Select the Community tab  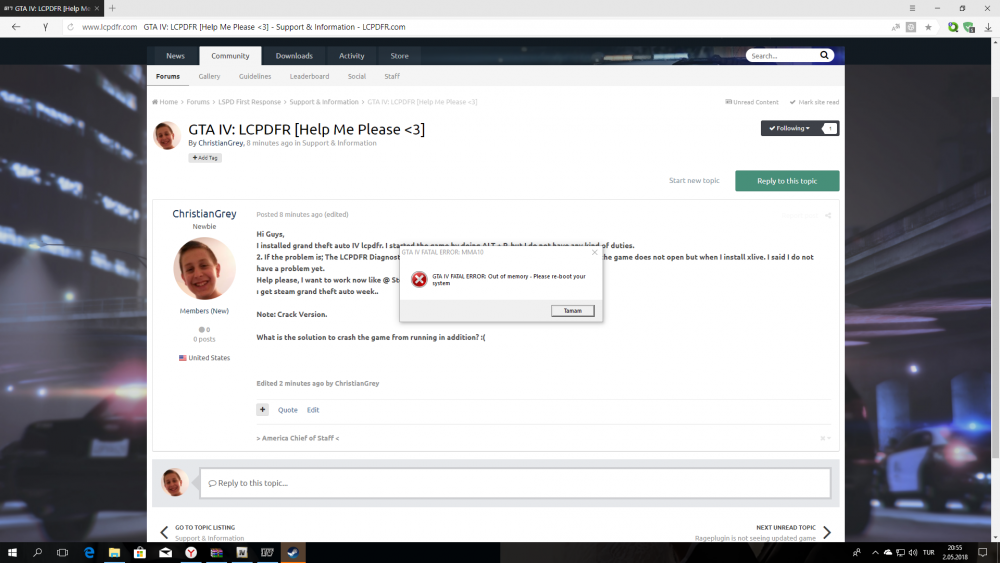230,56
